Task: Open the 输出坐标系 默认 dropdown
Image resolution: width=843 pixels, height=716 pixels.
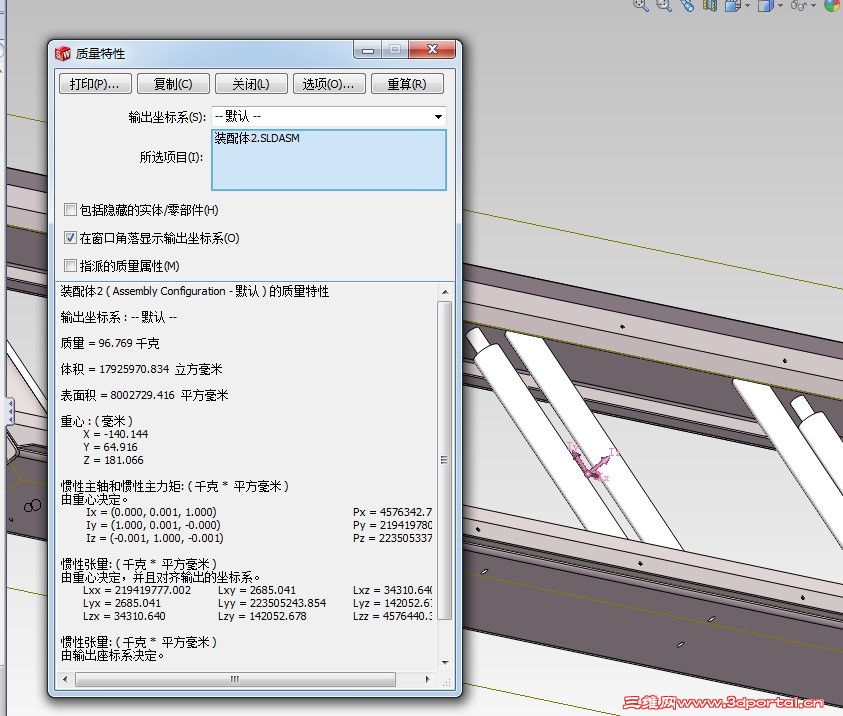Action: click(437, 115)
